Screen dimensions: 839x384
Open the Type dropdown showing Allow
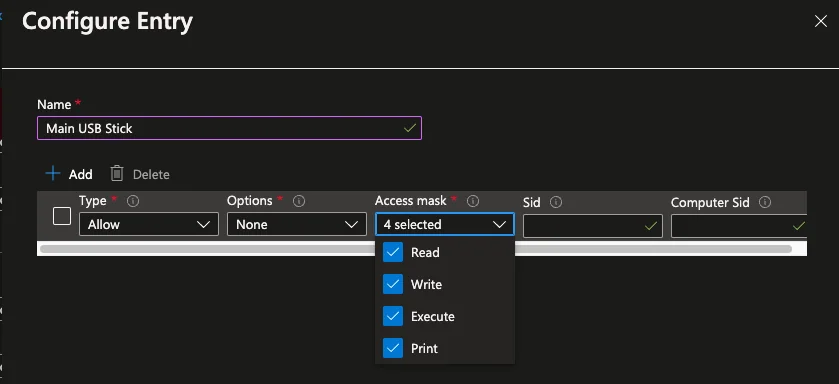point(149,225)
